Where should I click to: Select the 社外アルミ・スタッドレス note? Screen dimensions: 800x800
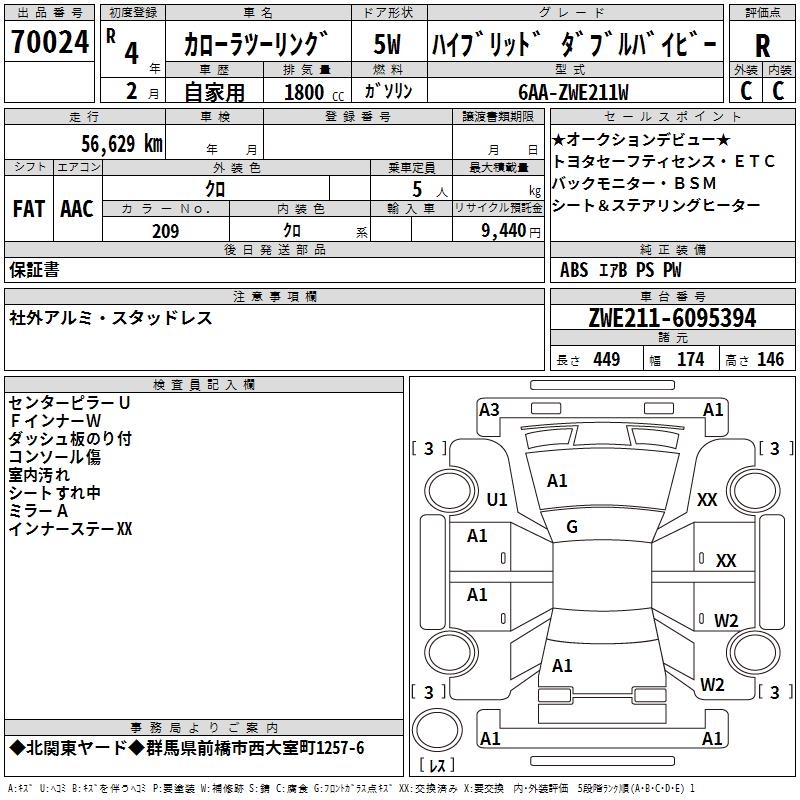(110, 318)
